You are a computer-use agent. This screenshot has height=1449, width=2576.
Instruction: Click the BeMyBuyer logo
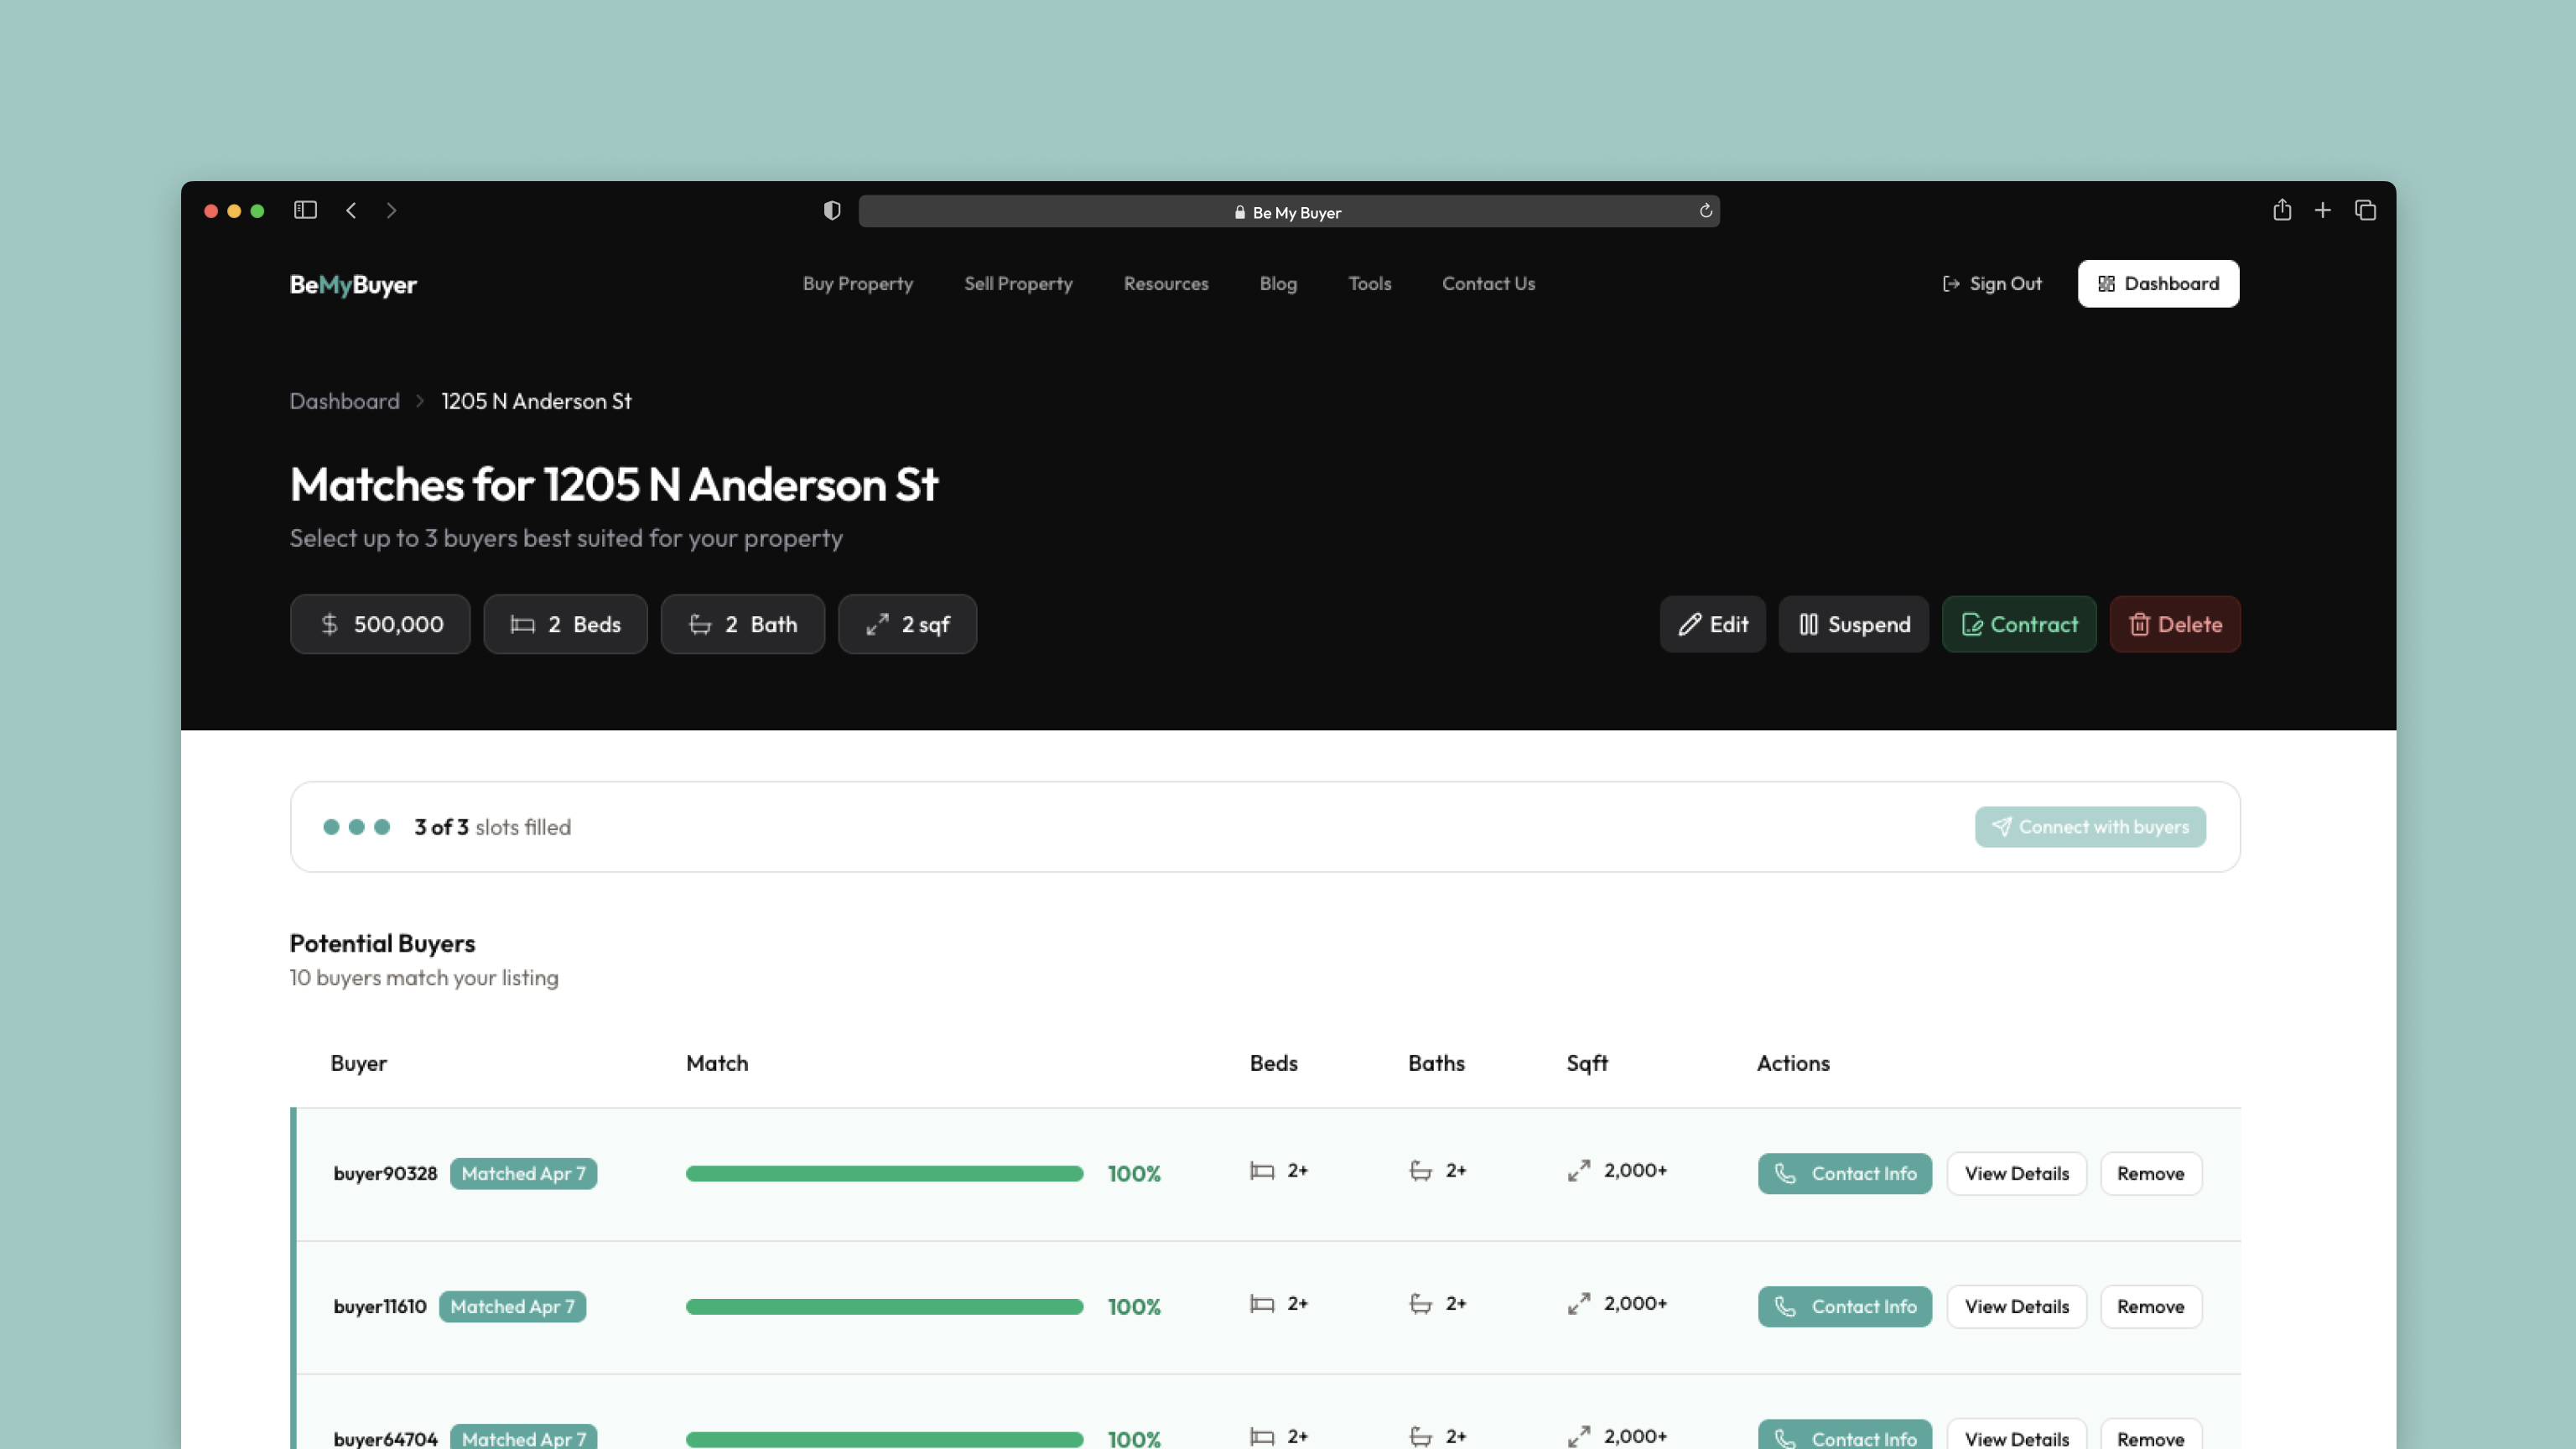click(353, 284)
